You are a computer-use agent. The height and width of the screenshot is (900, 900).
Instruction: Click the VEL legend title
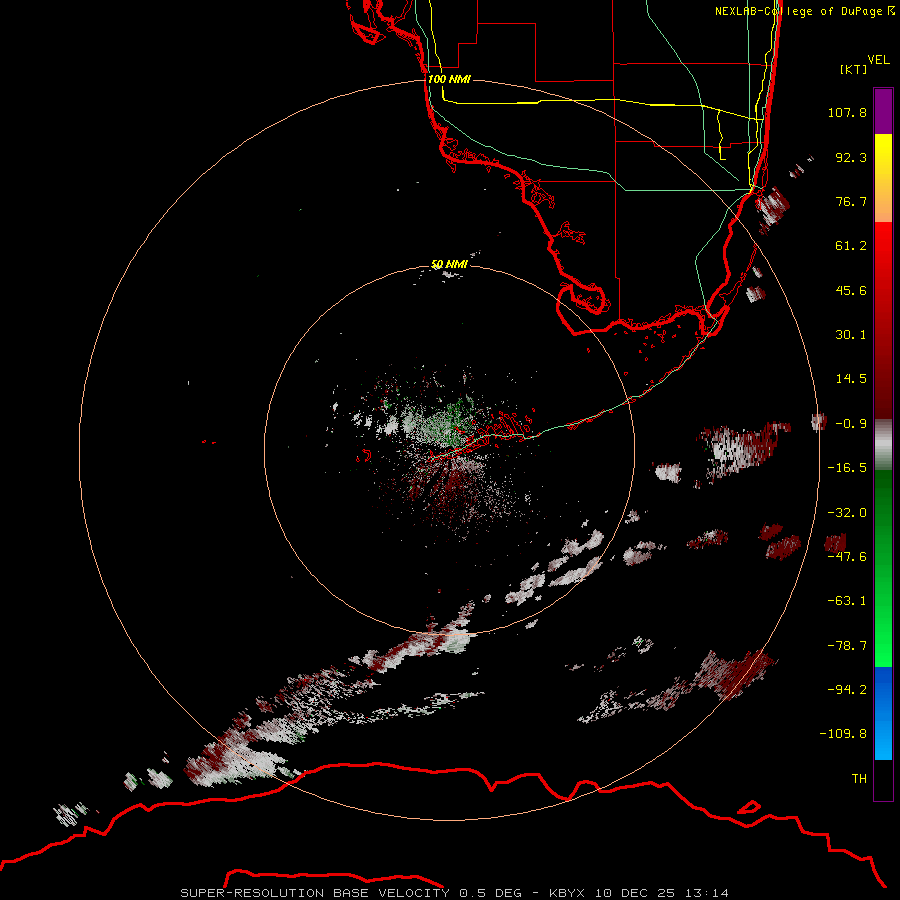pyautogui.click(x=878, y=60)
